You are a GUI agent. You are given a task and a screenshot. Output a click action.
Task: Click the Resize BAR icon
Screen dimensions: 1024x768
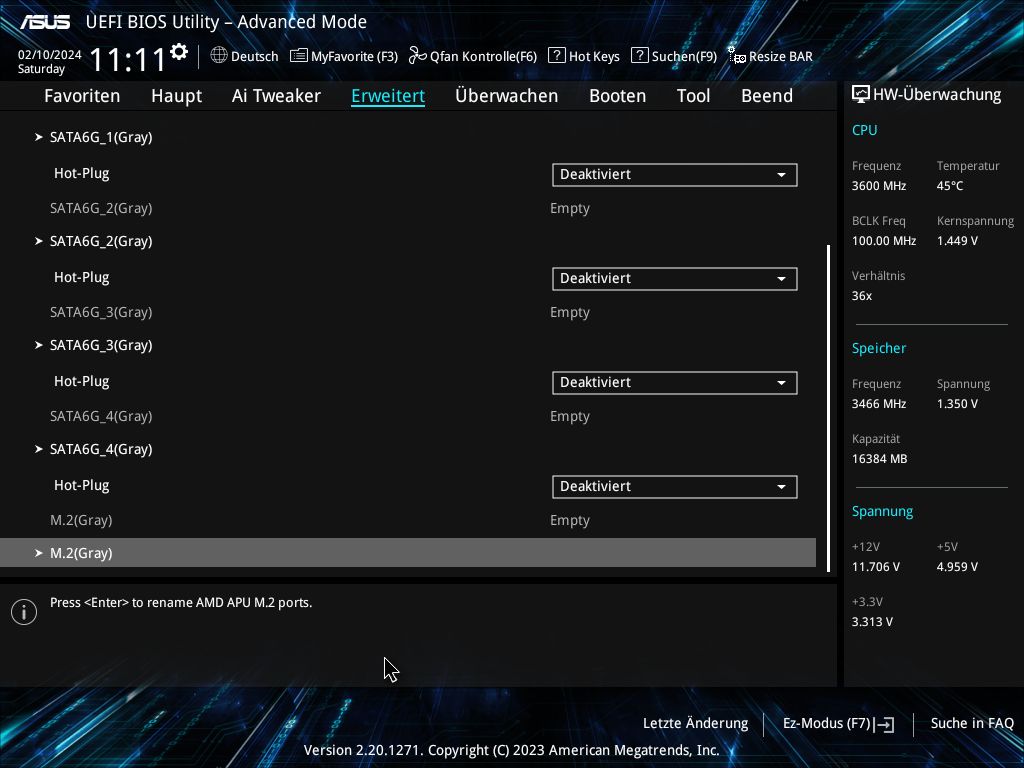(737, 56)
